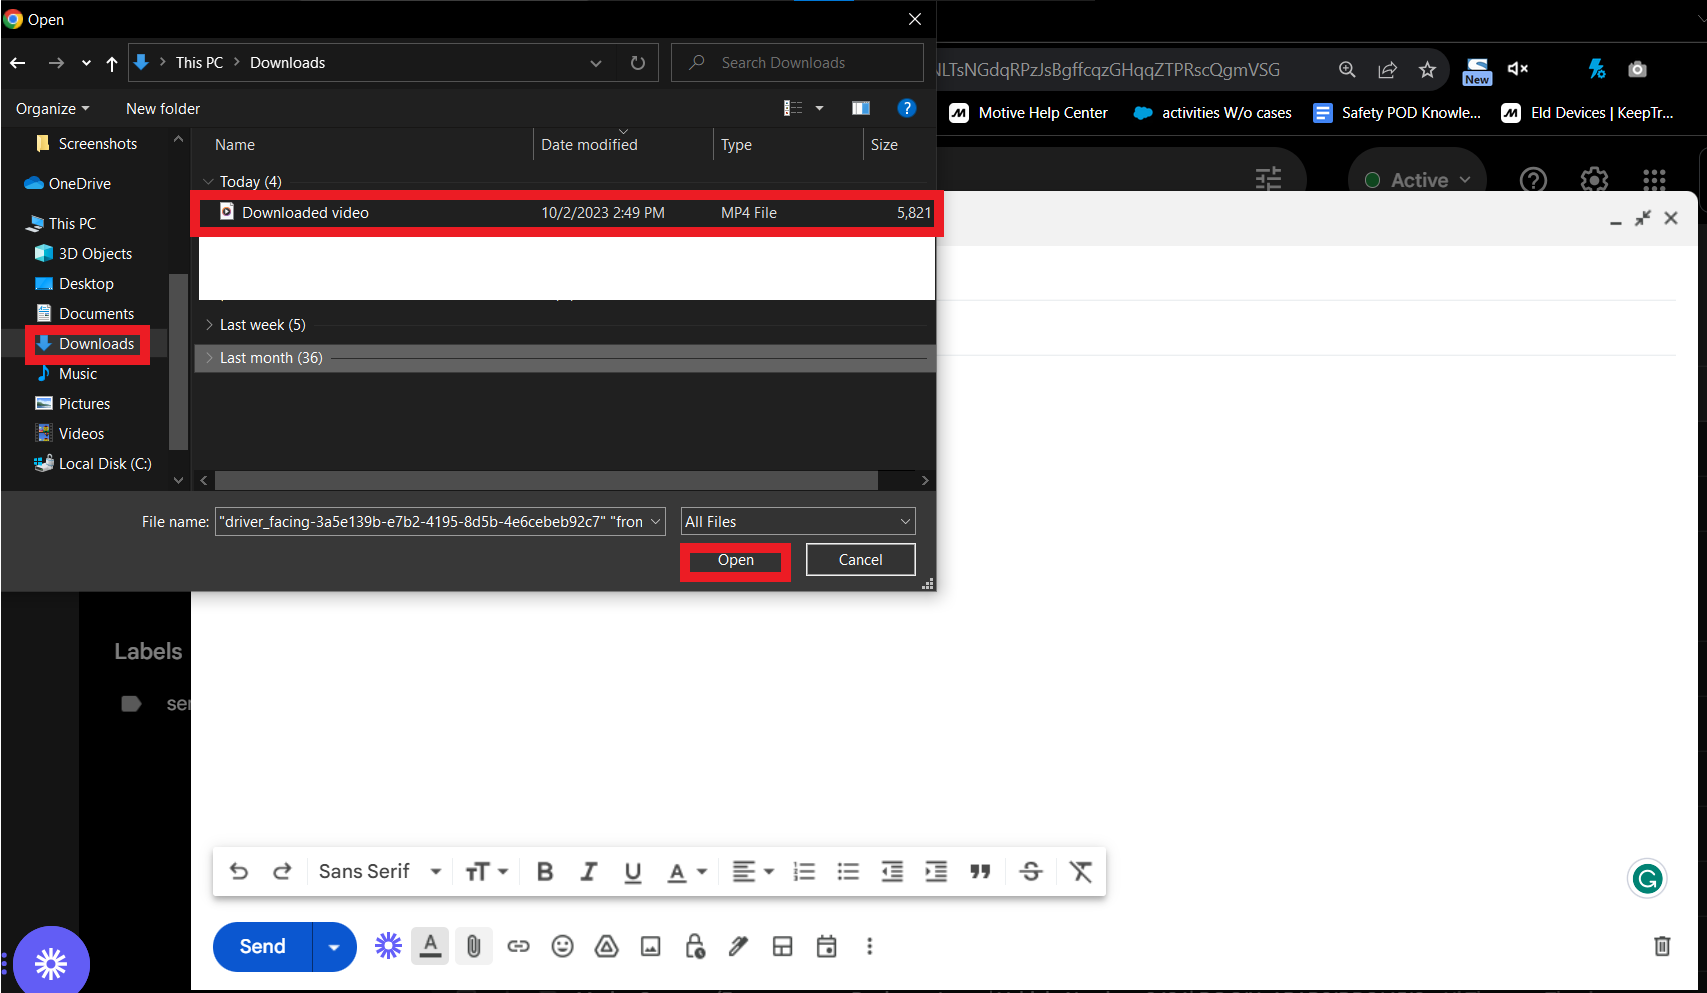
Task: Open the text color picker
Action: tap(687, 872)
